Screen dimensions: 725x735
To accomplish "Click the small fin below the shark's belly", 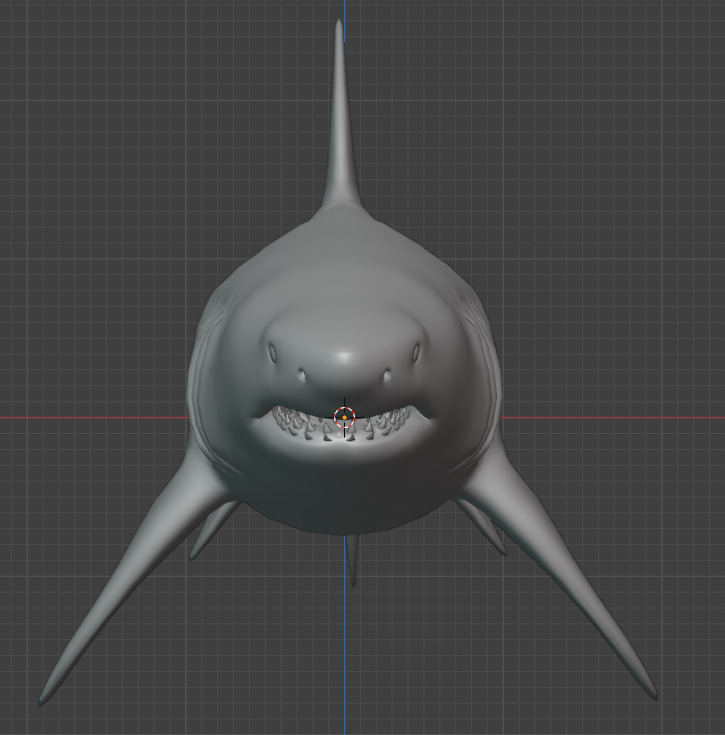I will click(x=352, y=560).
